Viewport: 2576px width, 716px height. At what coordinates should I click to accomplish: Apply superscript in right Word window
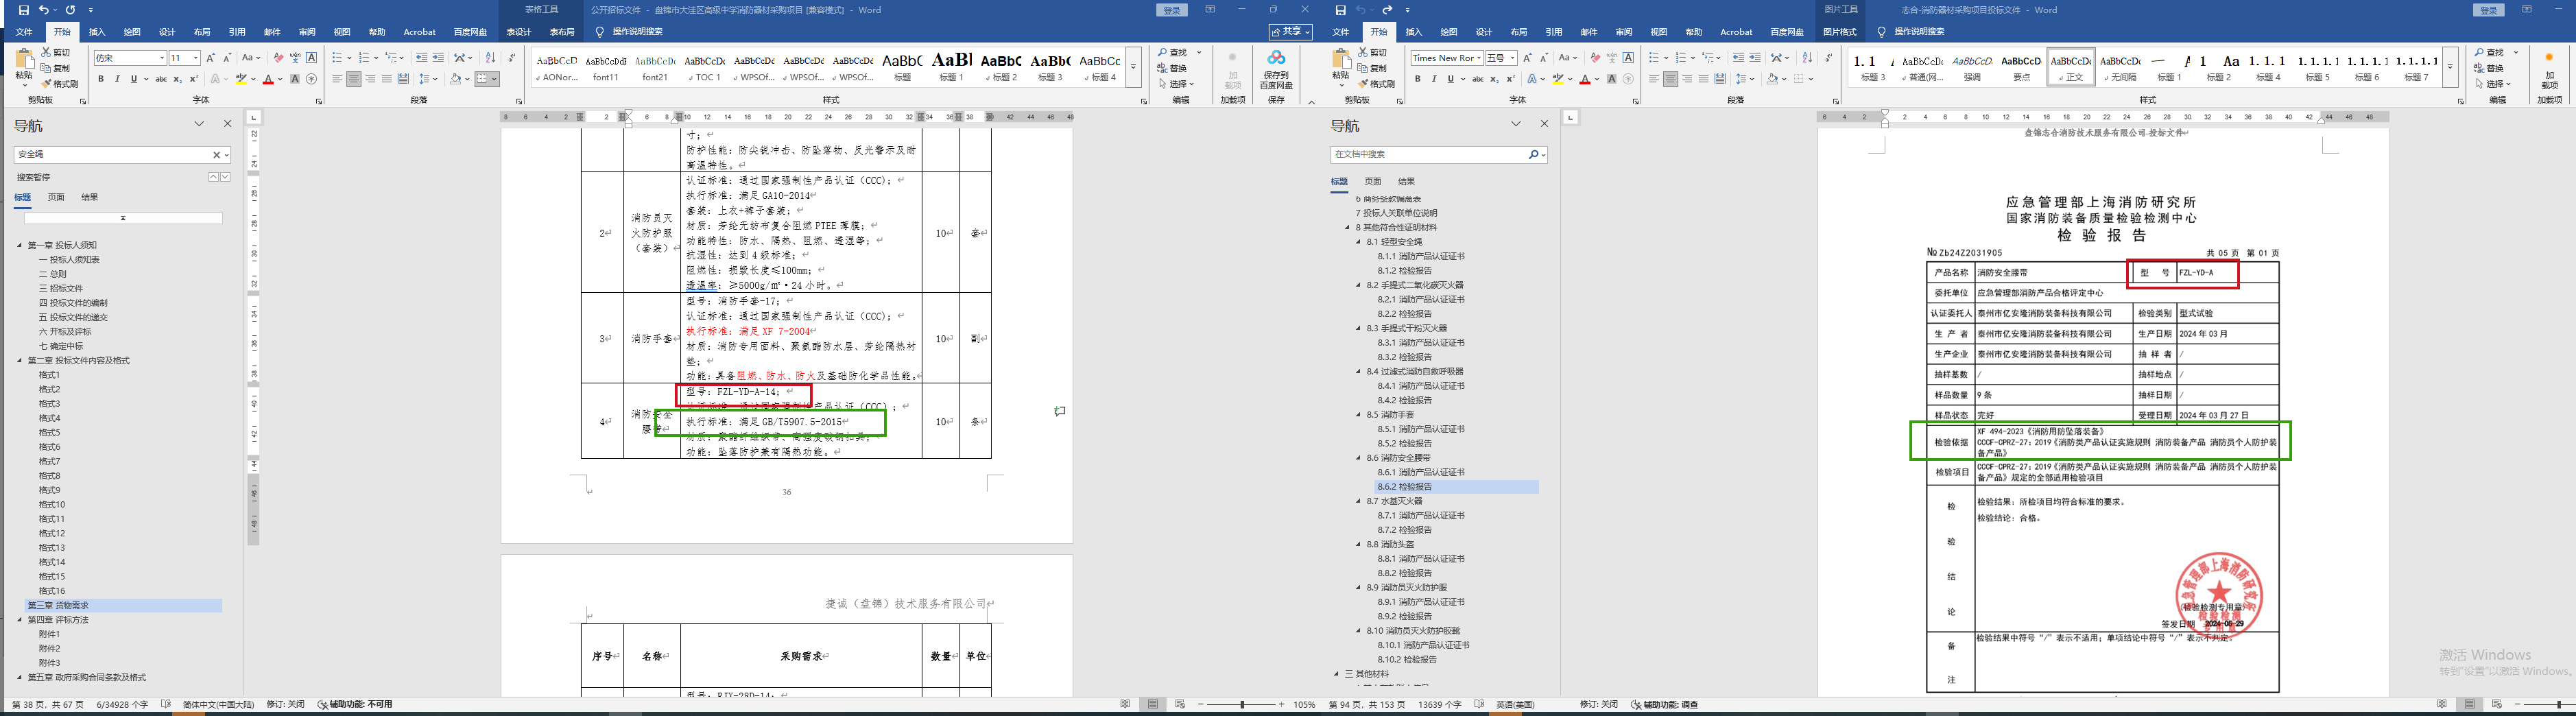coord(1511,79)
